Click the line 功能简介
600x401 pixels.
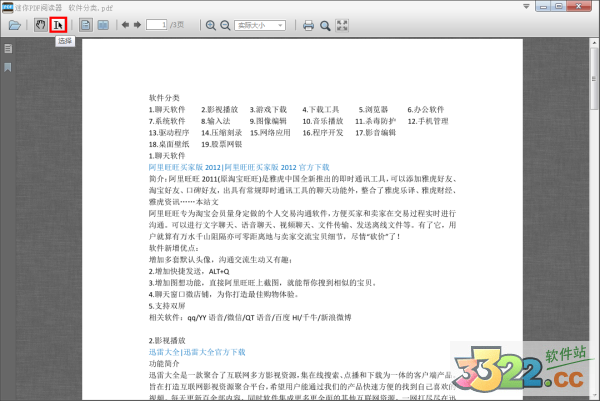tap(164, 364)
